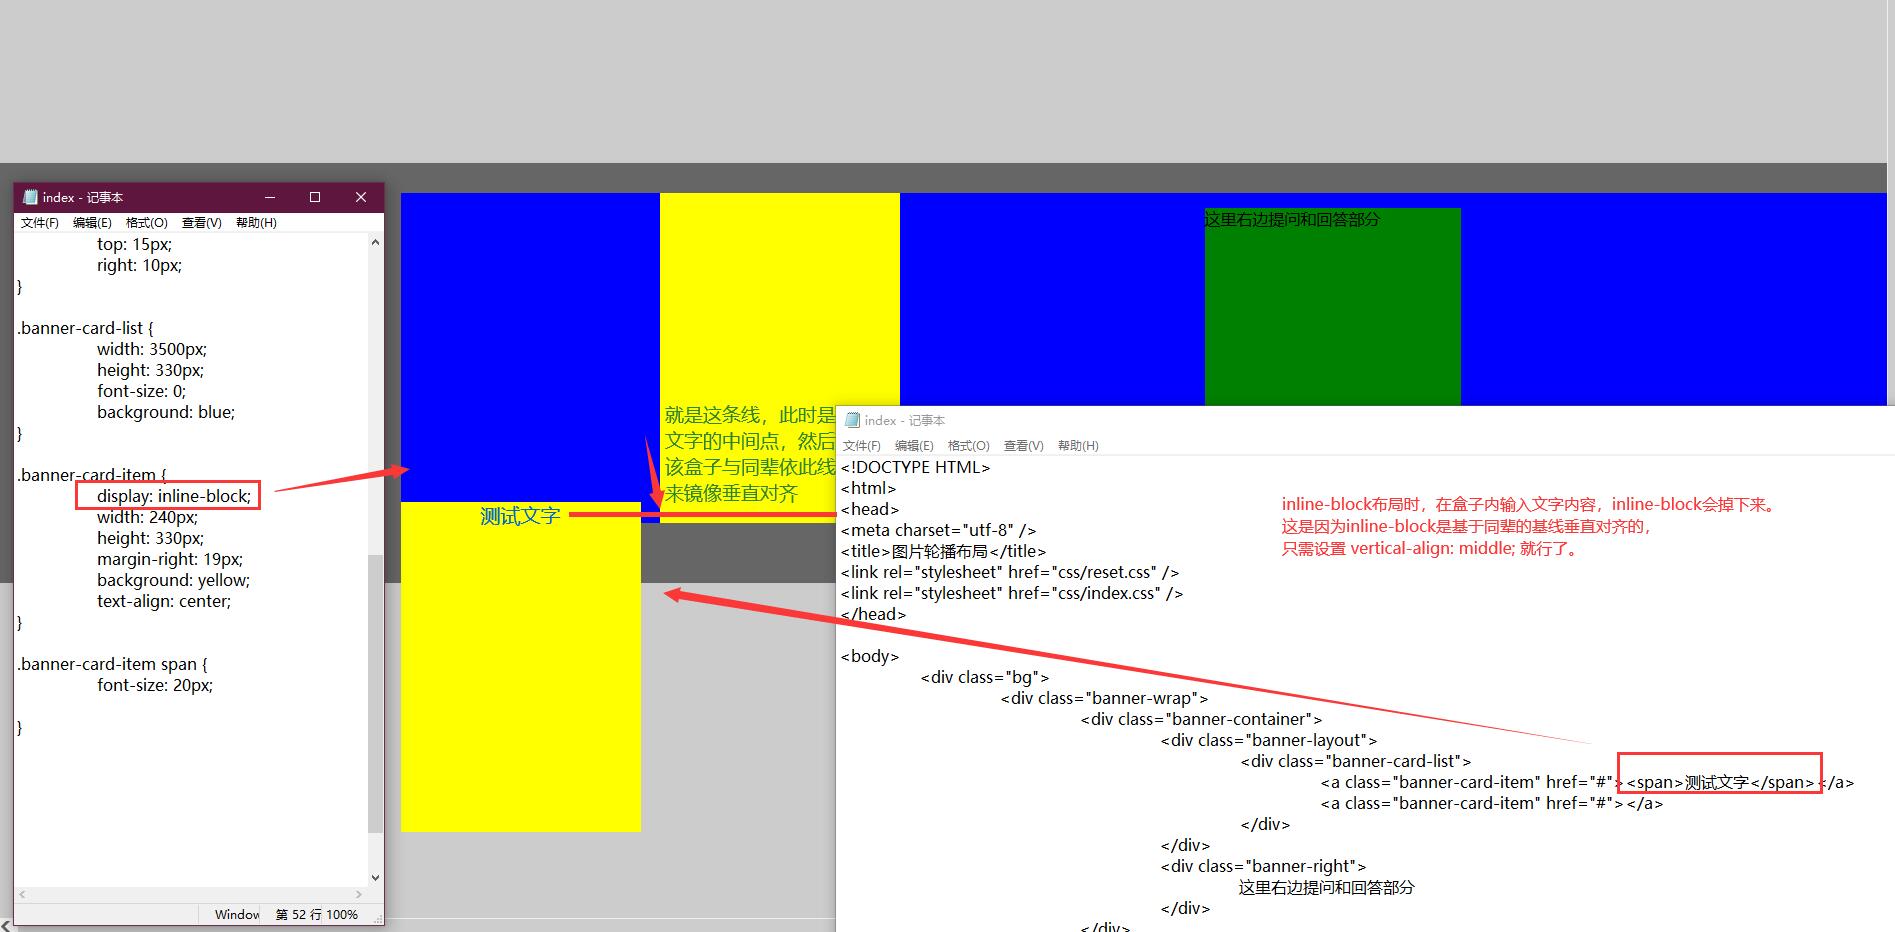This screenshot has width=1895, height=932.
Task: Open 格式(O) menu in left Notepad window
Action: tap(146, 223)
